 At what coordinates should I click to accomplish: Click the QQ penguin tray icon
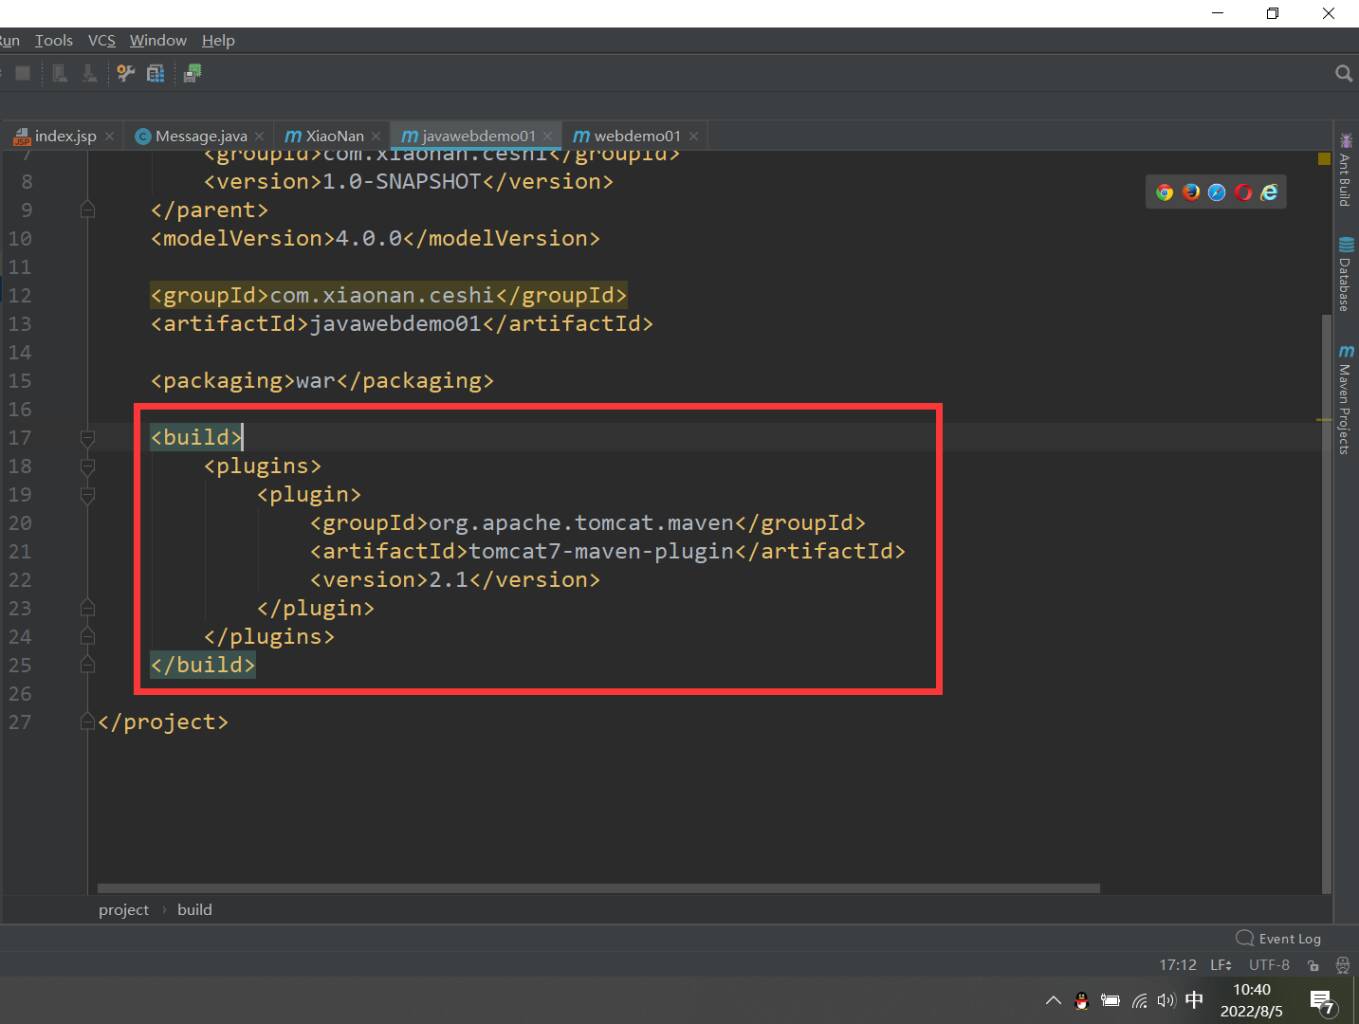pyautogui.click(x=1081, y=1000)
